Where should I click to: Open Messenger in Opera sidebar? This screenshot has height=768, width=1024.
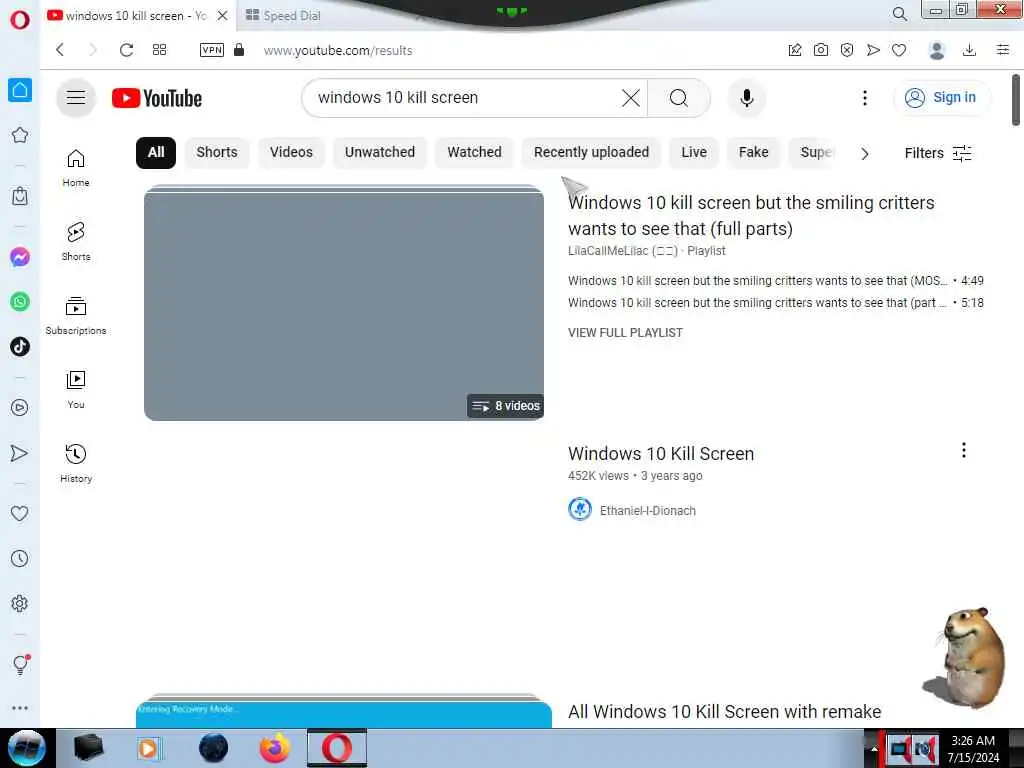[20, 257]
